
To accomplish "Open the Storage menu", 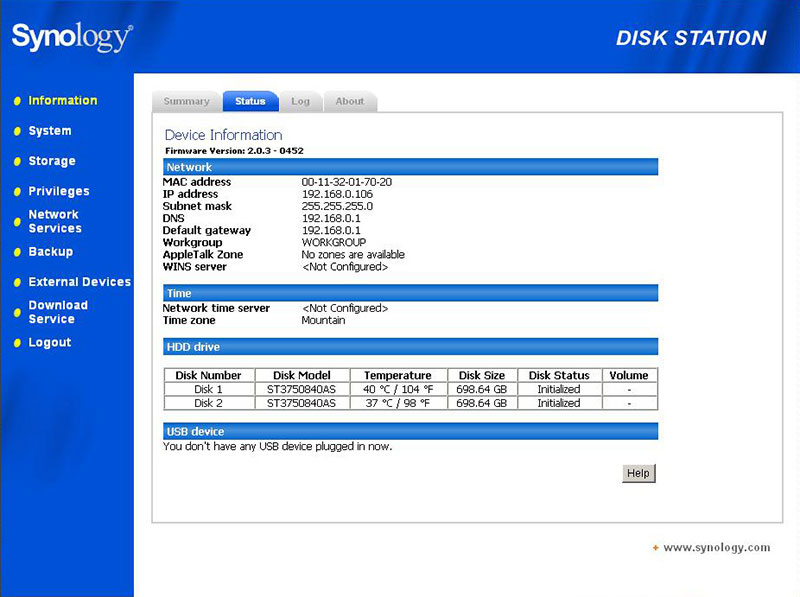I will click(x=52, y=161).
